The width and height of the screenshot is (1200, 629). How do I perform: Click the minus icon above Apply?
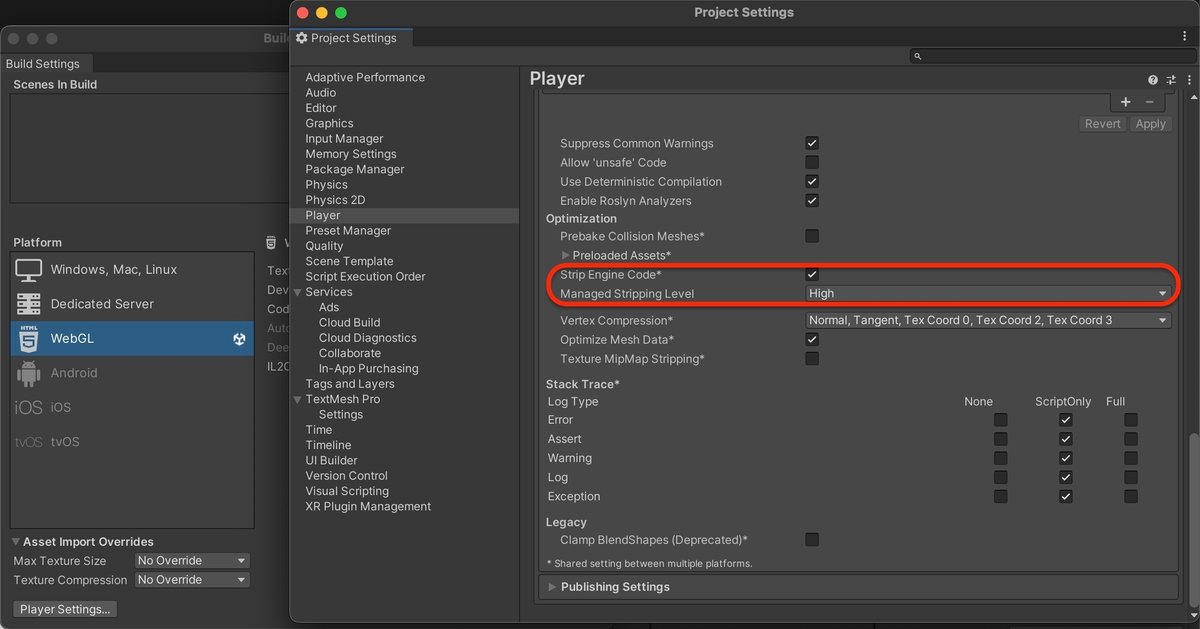tap(1150, 102)
